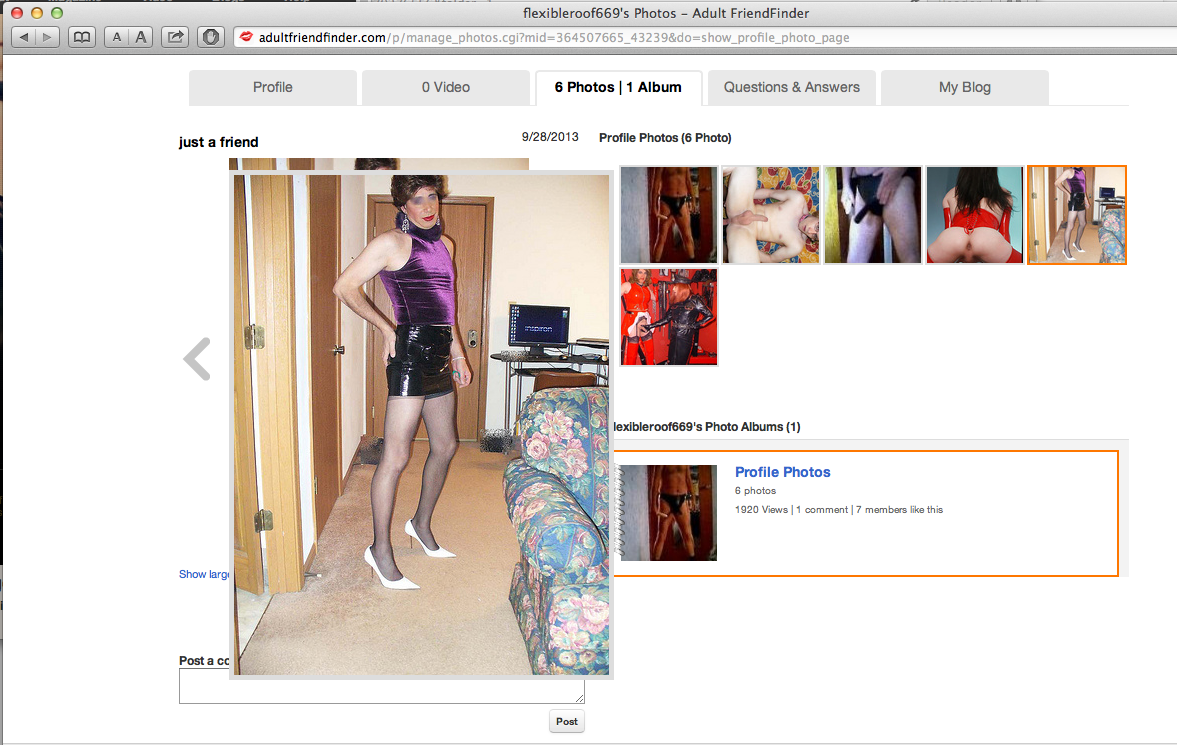This screenshot has height=745, width=1177.
Task: Select the 6 Photos | 1 Album tab
Action: point(618,87)
